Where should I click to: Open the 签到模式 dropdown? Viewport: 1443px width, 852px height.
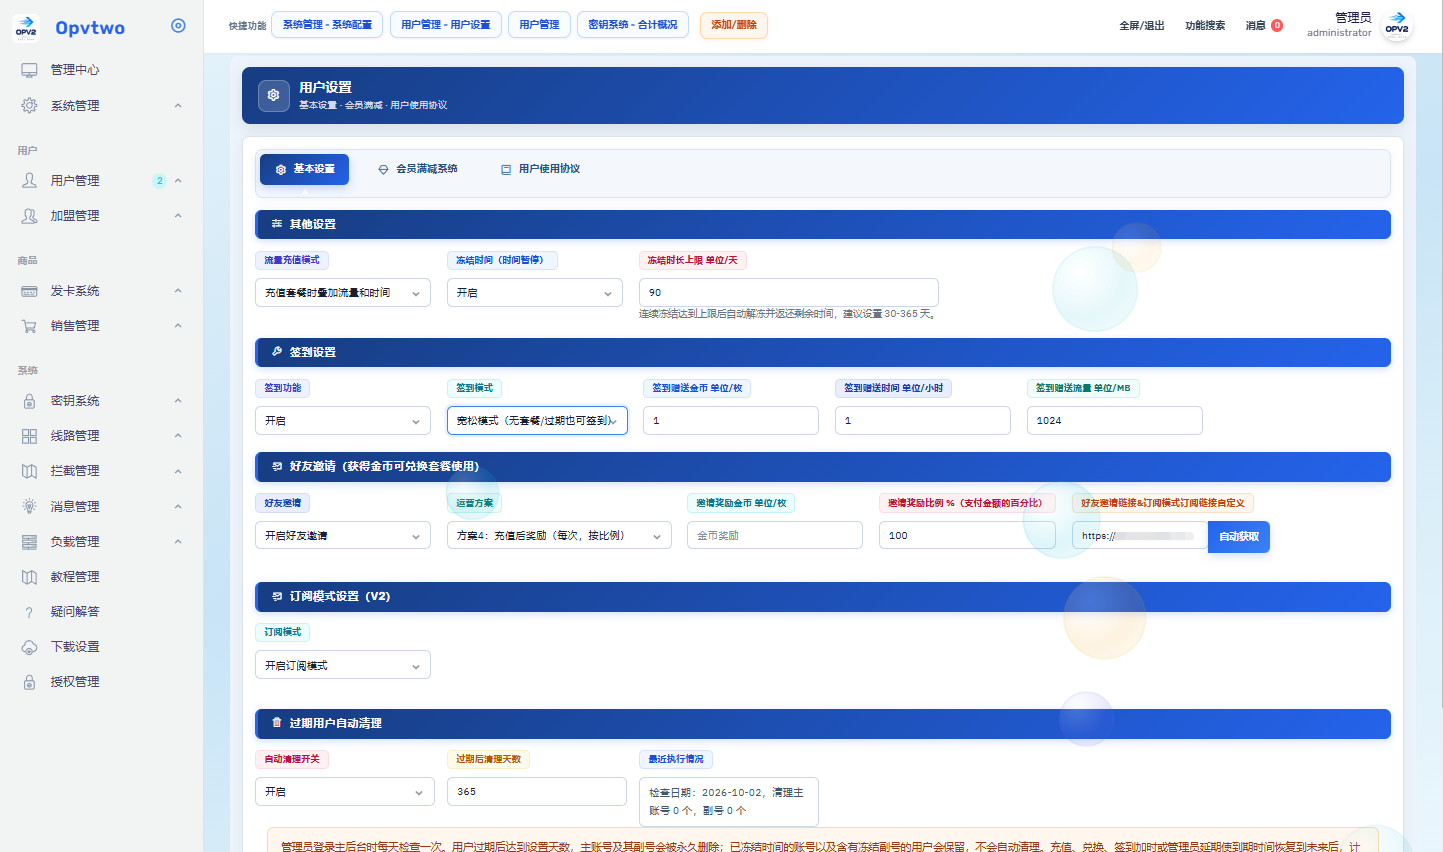pos(537,421)
